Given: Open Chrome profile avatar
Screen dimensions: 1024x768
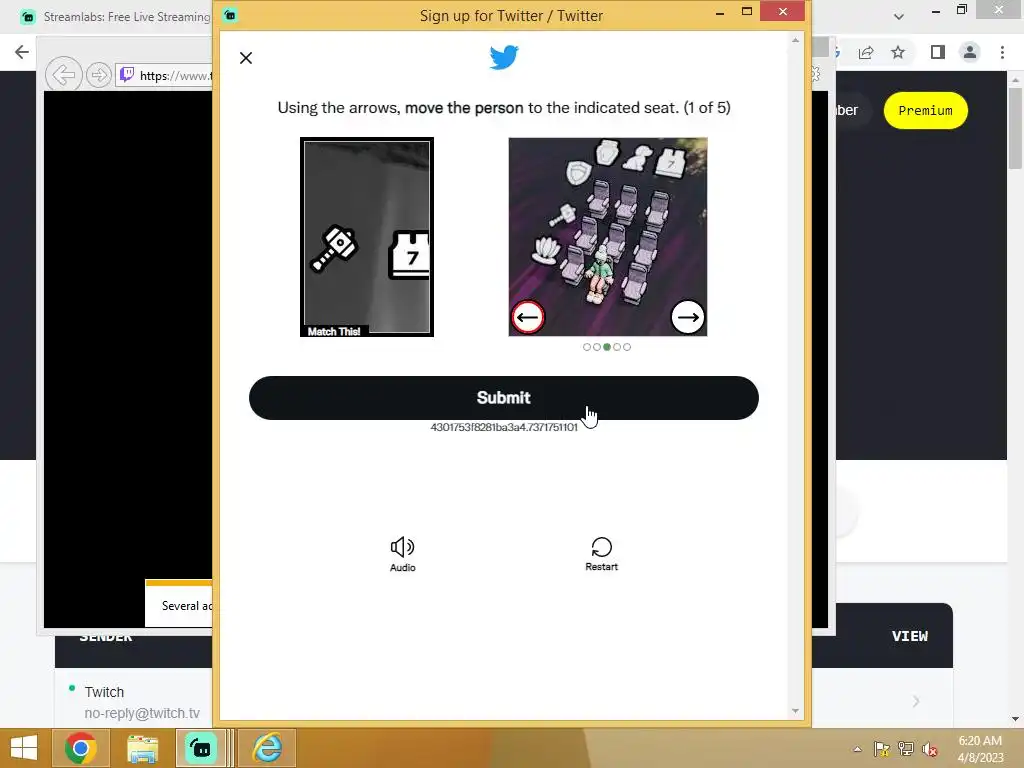Looking at the screenshot, I should [x=970, y=52].
